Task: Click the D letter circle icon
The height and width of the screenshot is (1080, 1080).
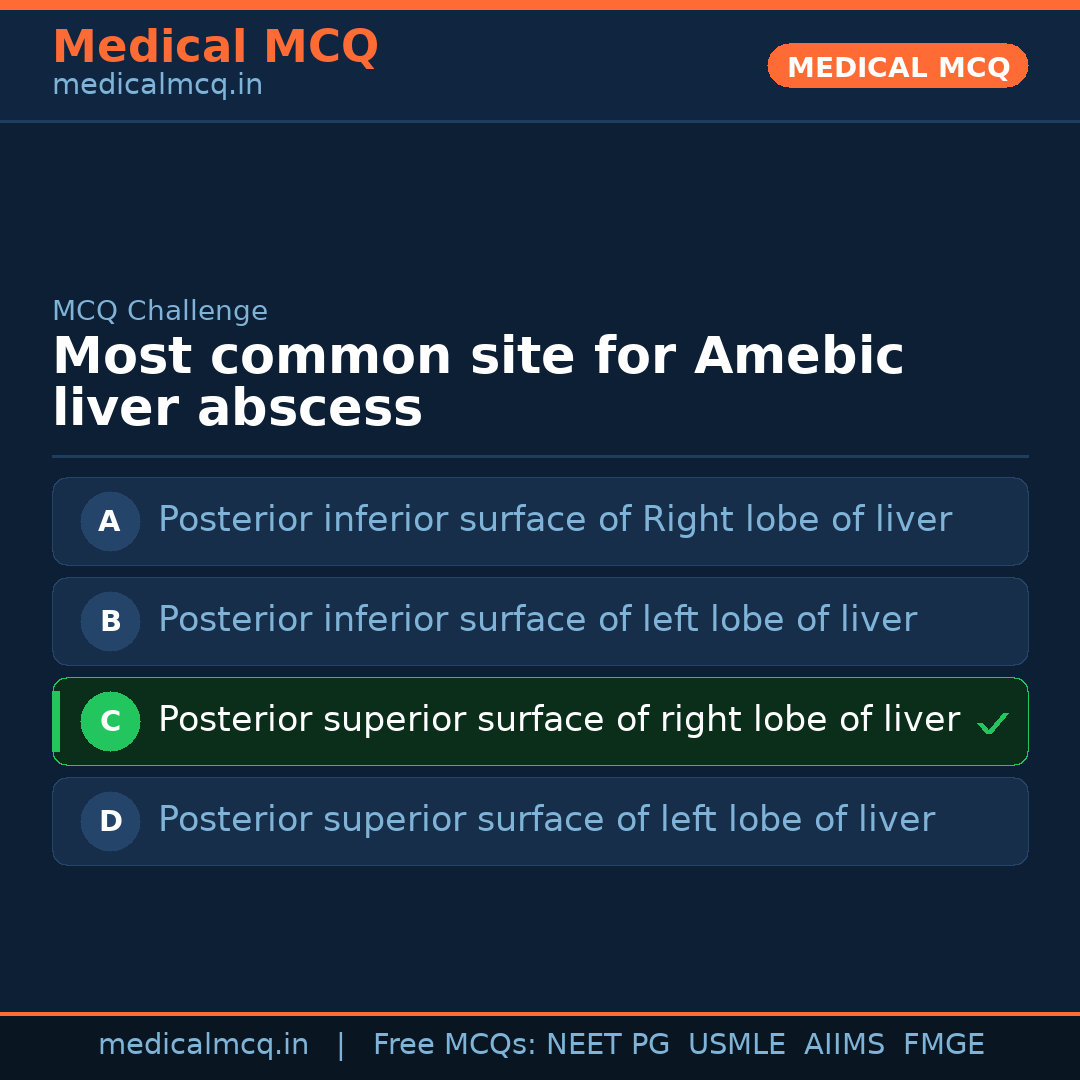Action: click(110, 821)
